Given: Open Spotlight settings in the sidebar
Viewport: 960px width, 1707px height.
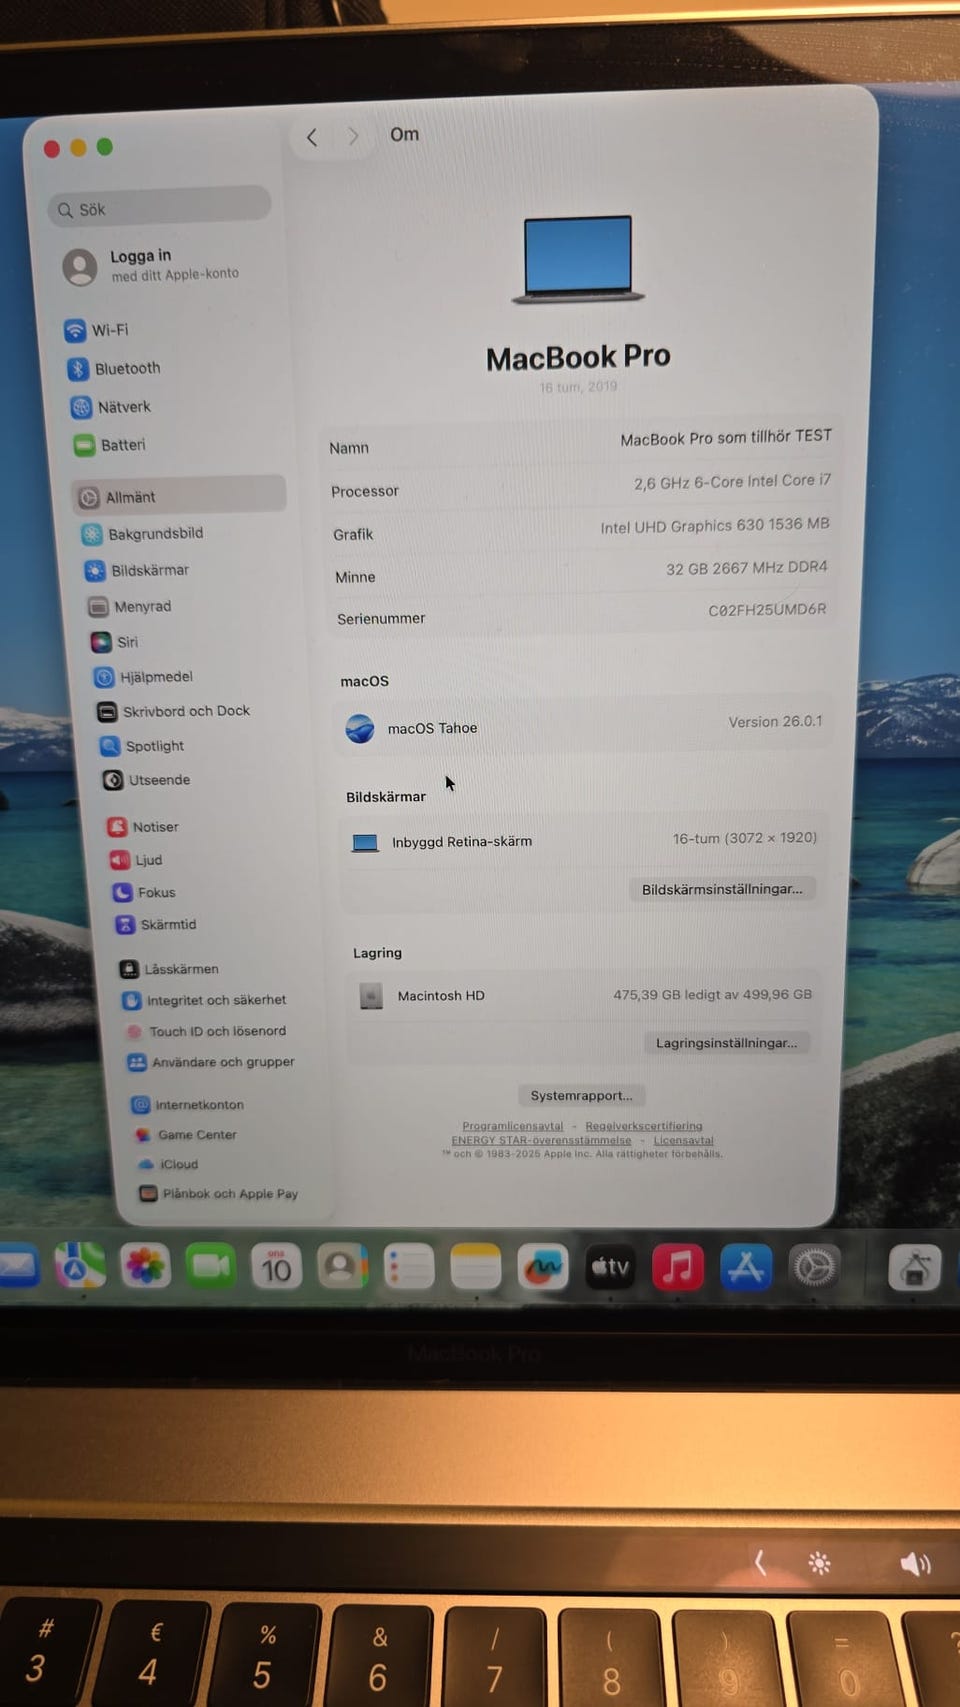Looking at the screenshot, I should tap(142, 746).
